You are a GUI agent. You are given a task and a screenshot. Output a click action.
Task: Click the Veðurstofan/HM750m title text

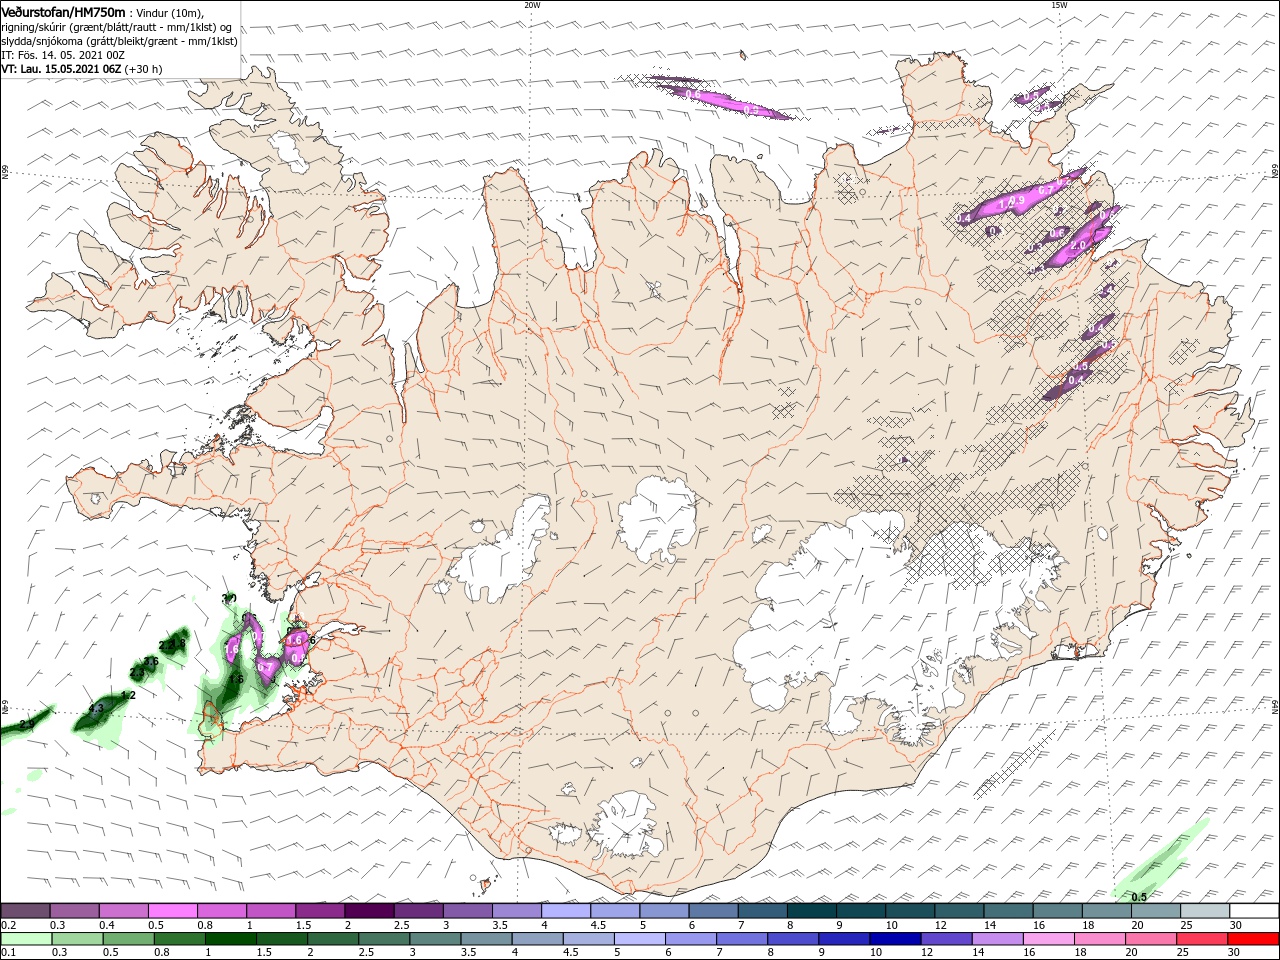[x=63, y=11]
